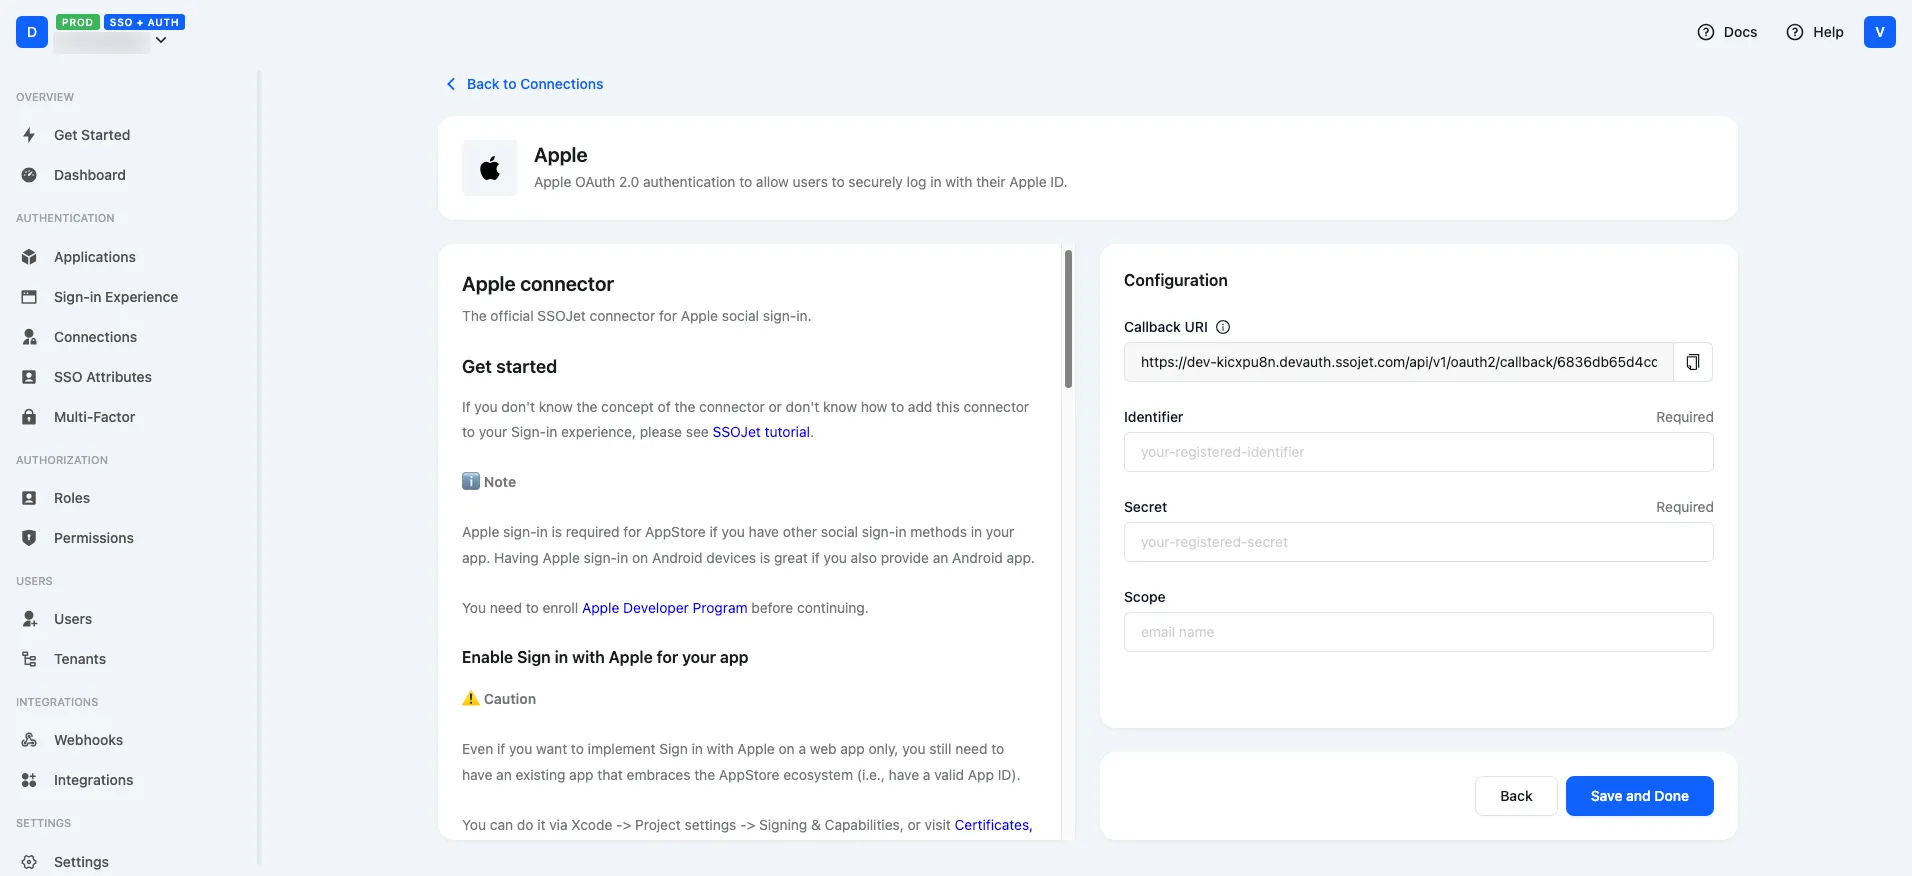1912x876 pixels.
Task: Click the Docs question mark icon
Action: click(1706, 32)
